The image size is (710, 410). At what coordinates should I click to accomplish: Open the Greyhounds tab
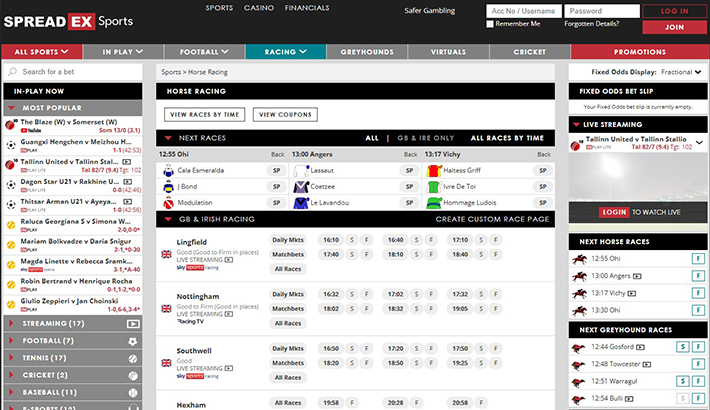pos(367,52)
